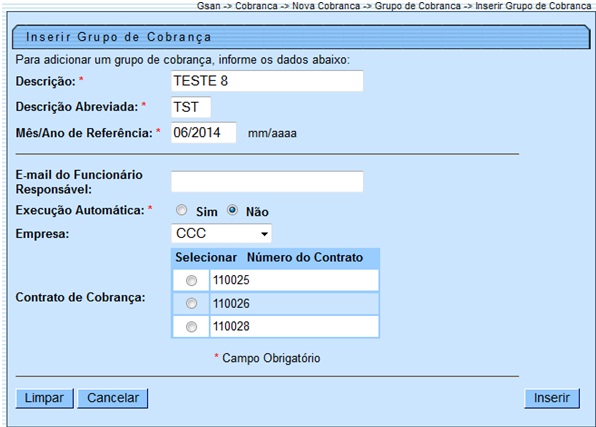Click the E-mail do Funcionário Responsável field

coord(267,182)
